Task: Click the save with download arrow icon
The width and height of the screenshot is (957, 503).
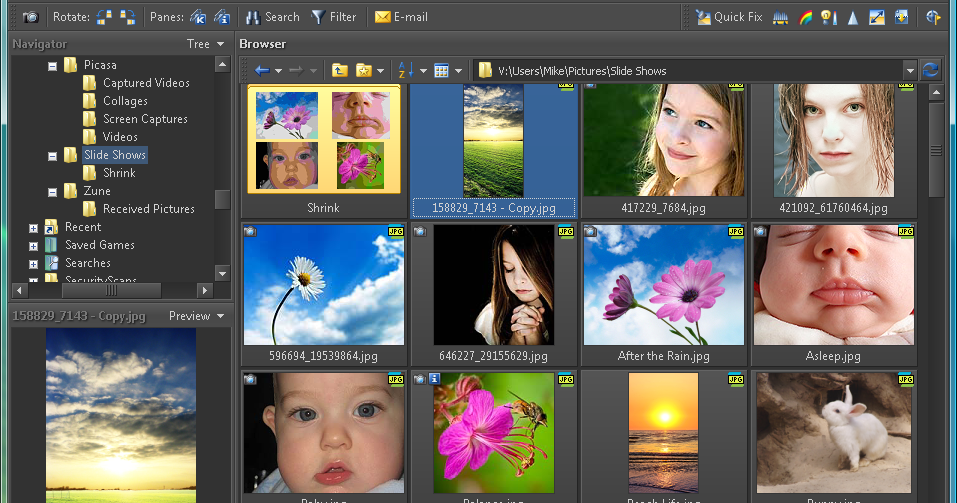Action: point(901,17)
